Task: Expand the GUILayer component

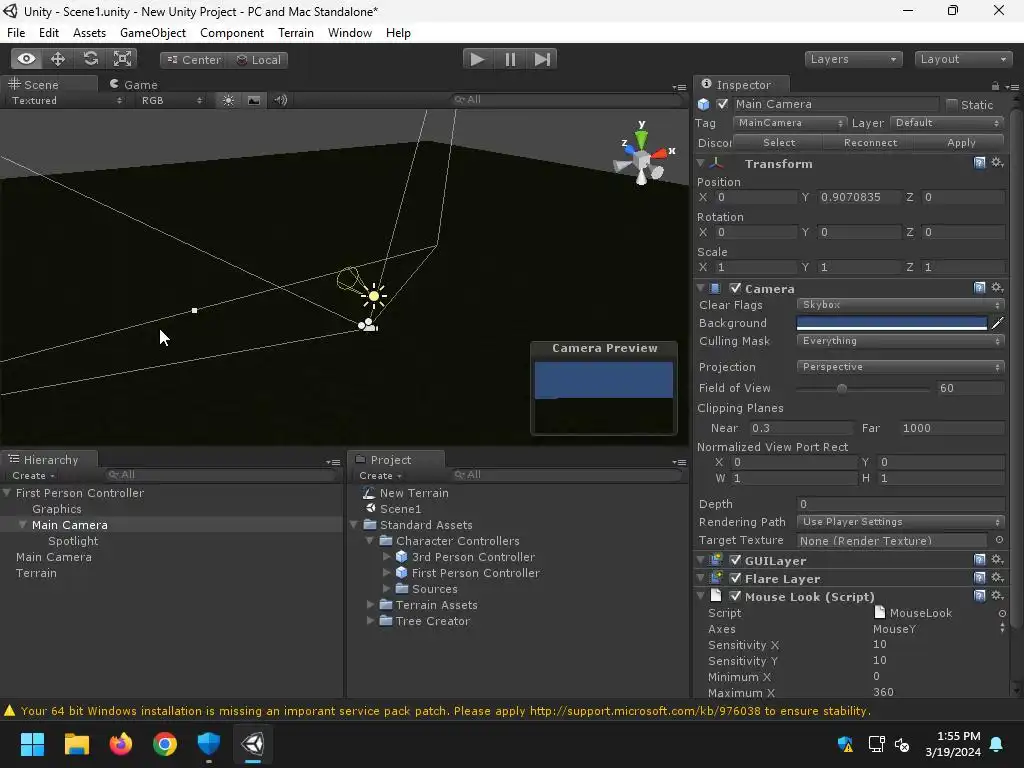Action: pyautogui.click(x=701, y=560)
